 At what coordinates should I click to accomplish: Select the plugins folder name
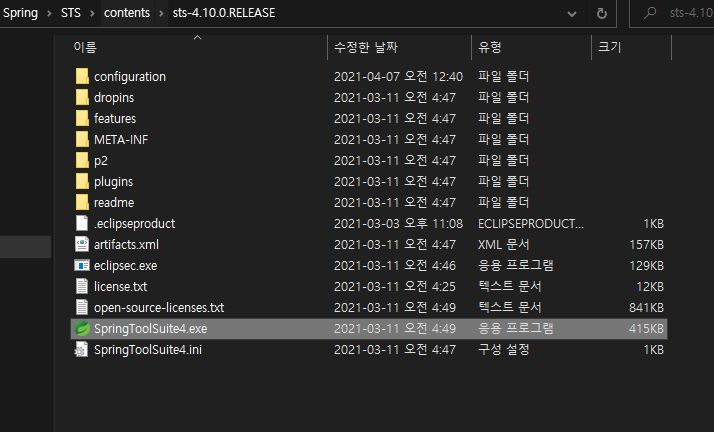[x=113, y=182]
